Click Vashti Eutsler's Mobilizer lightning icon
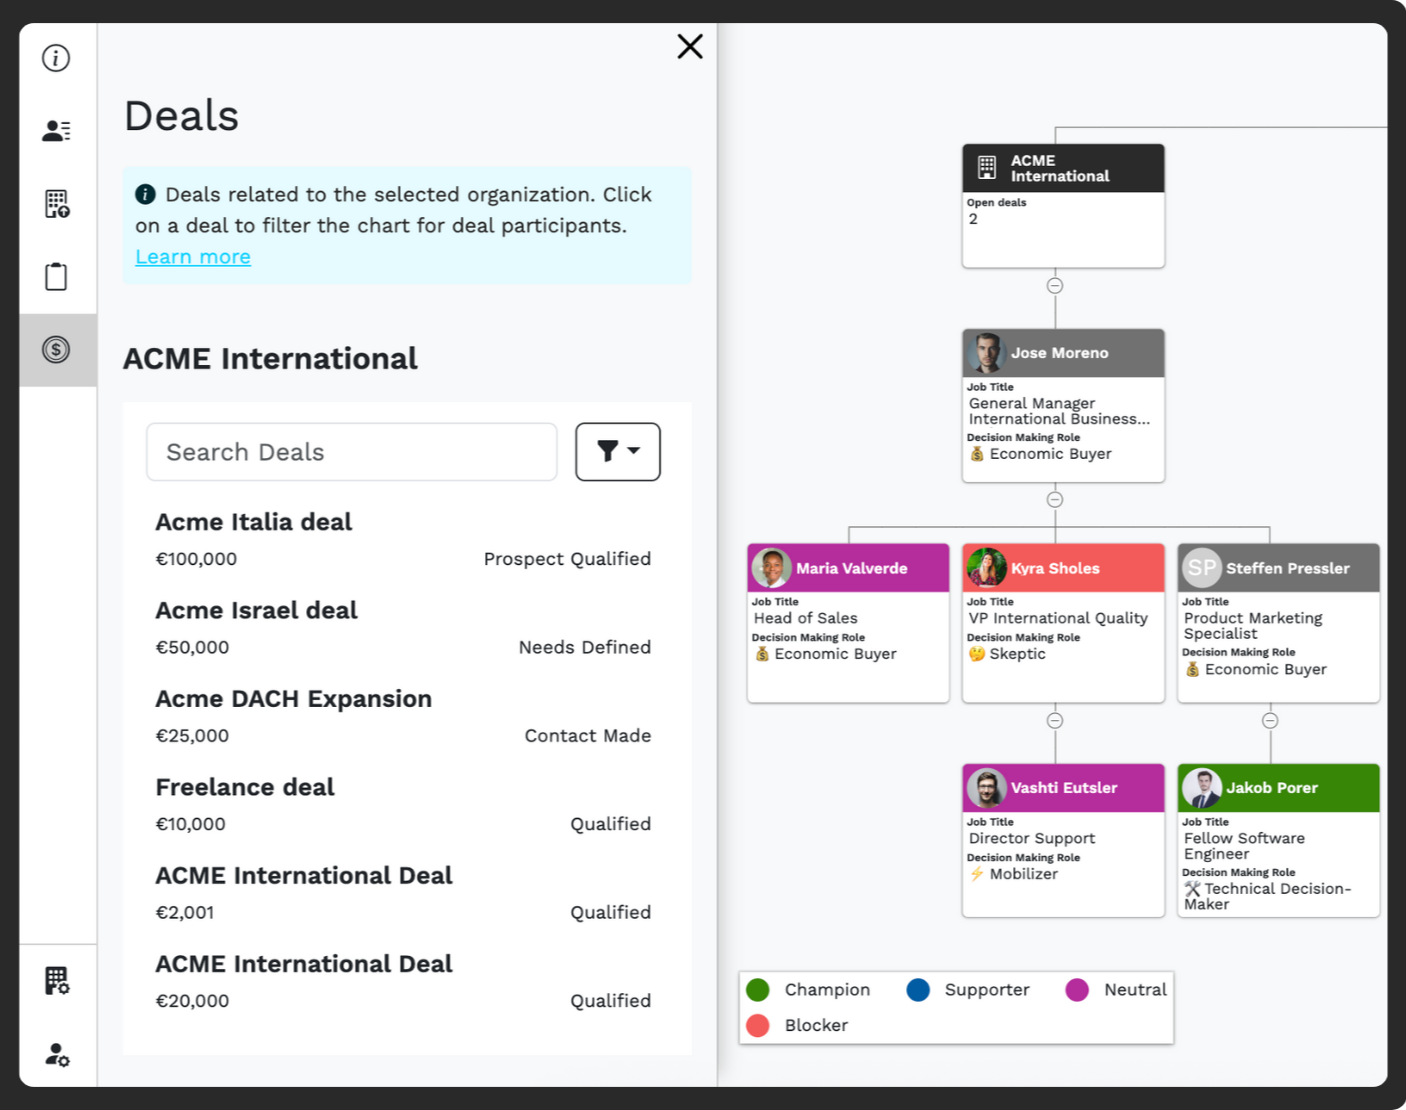This screenshot has width=1406, height=1110. (x=977, y=874)
